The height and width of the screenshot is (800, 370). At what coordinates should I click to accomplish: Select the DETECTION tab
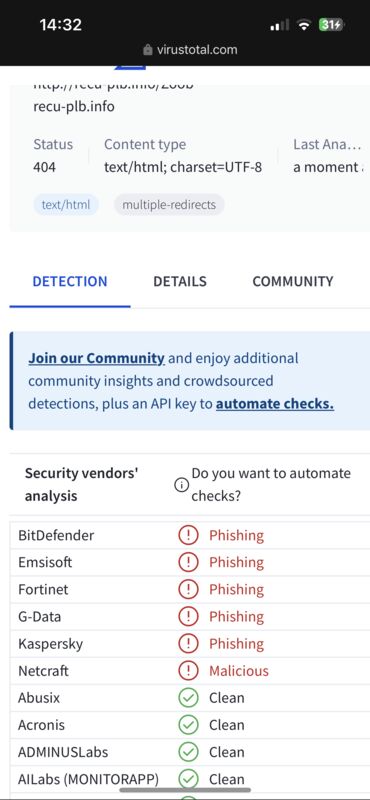(x=70, y=282)
